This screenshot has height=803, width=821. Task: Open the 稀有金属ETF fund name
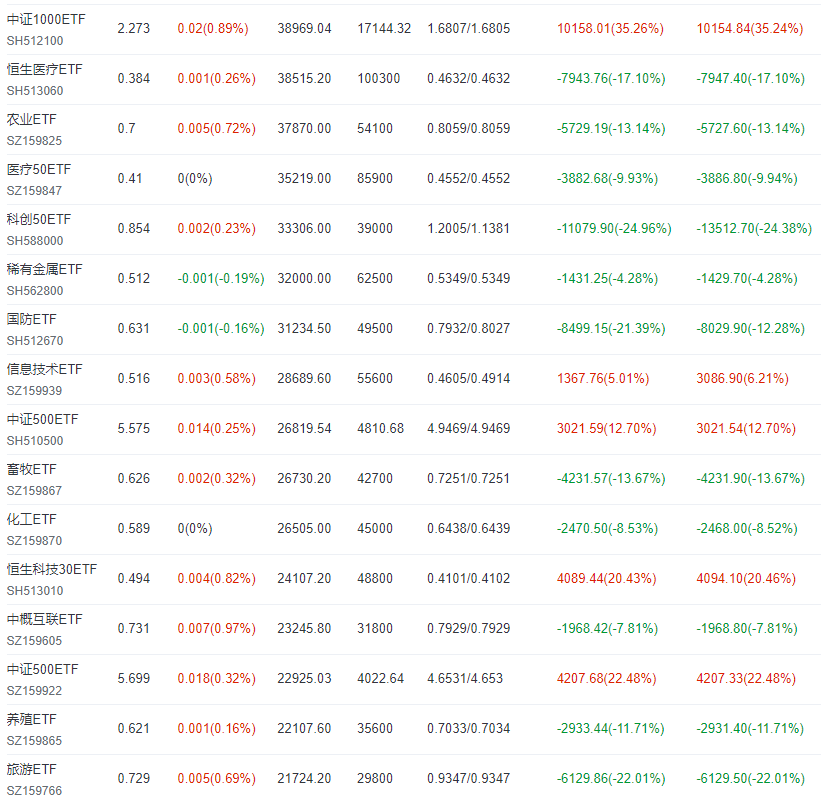(x=44, y=269)
